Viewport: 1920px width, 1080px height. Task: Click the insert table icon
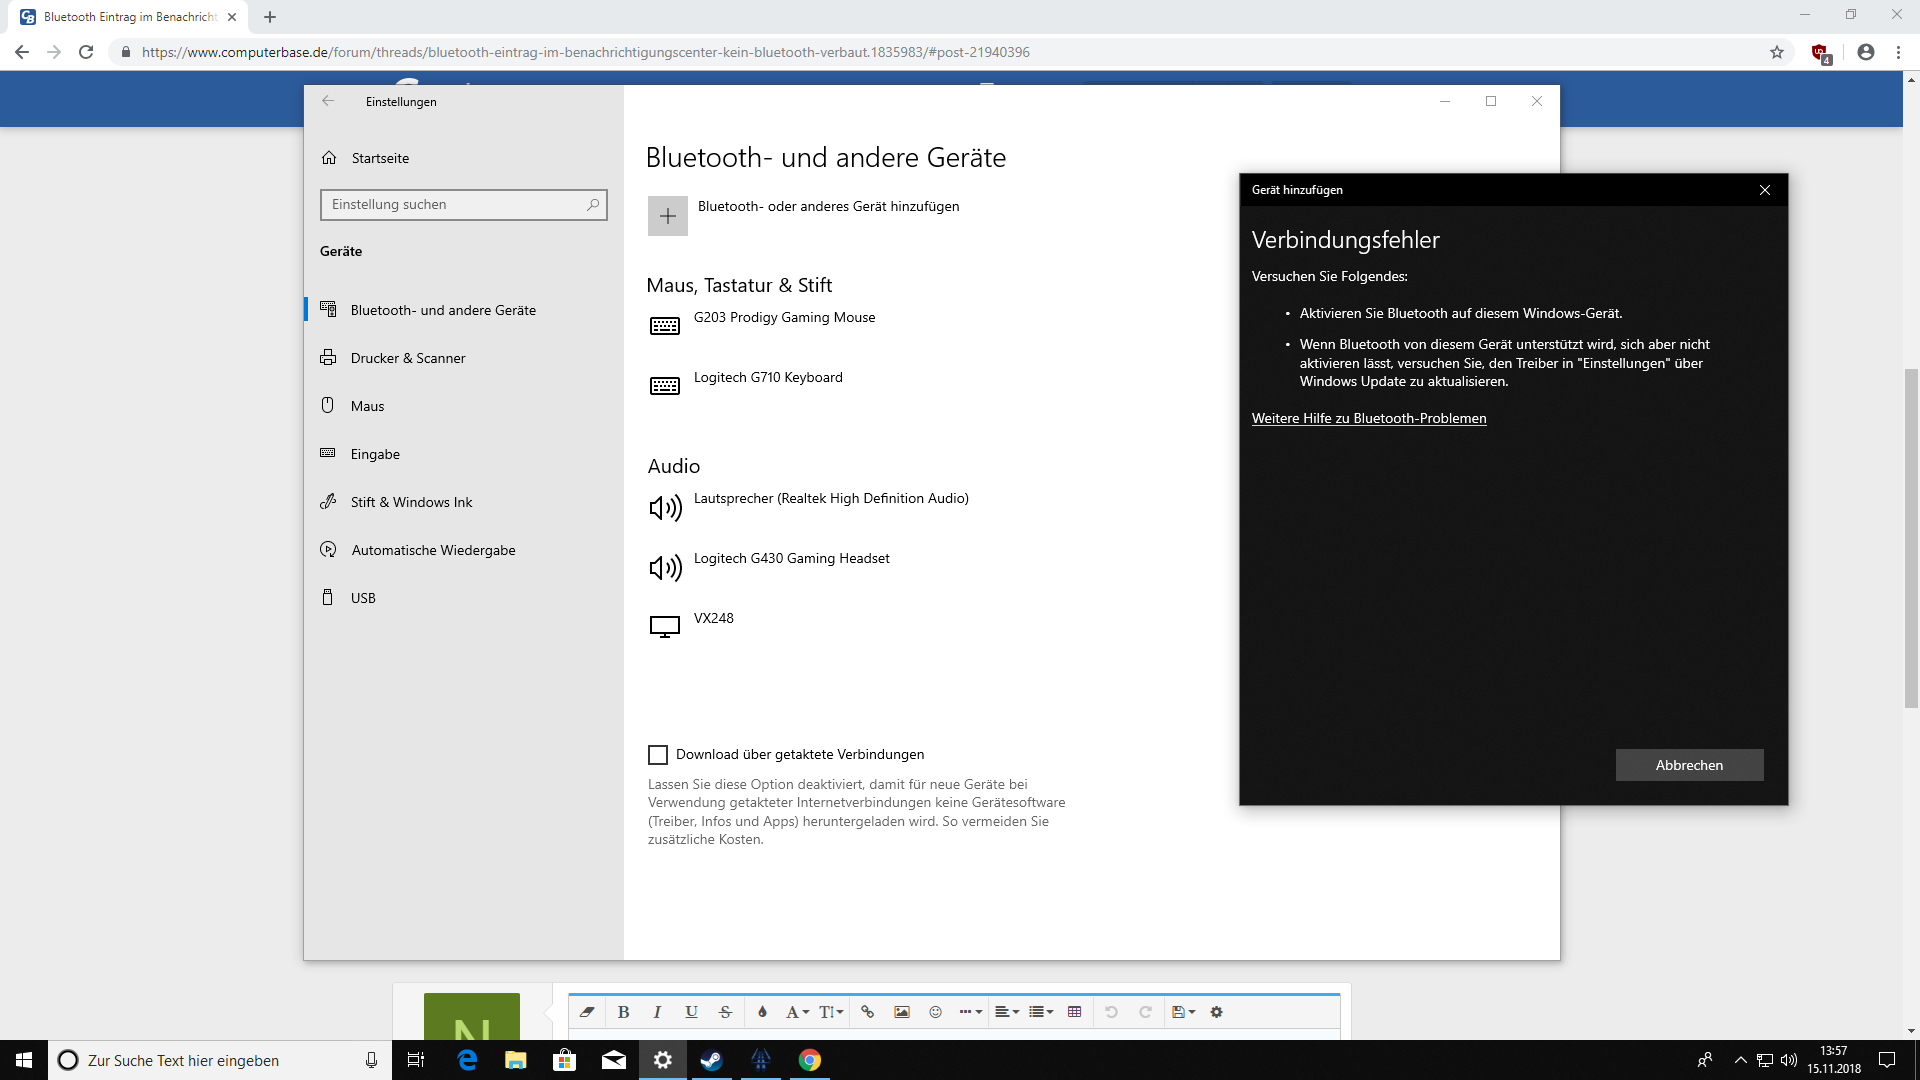(1074, 1012)
